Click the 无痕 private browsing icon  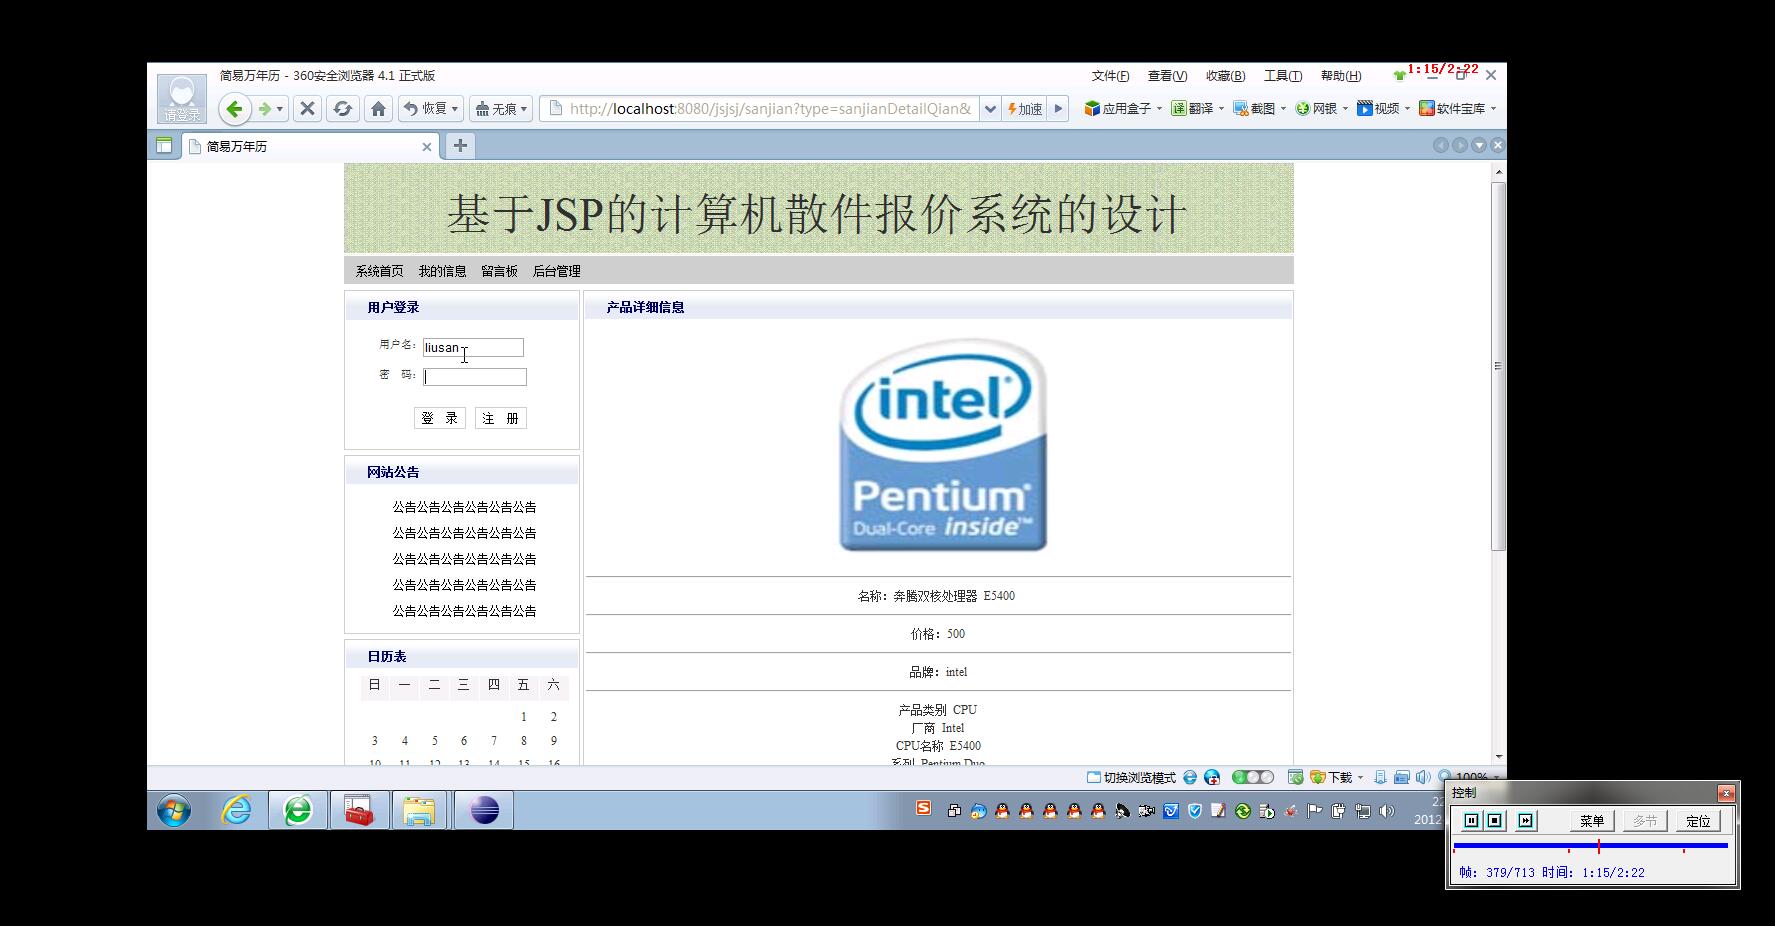[x=482, y=109]
